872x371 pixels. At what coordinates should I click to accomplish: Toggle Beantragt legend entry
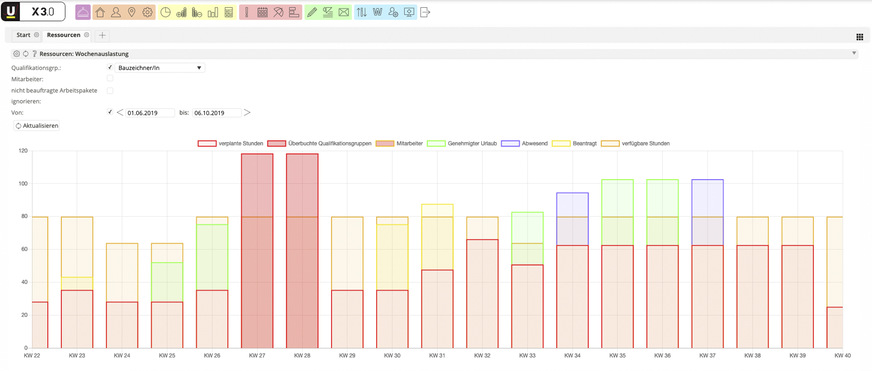575,144
